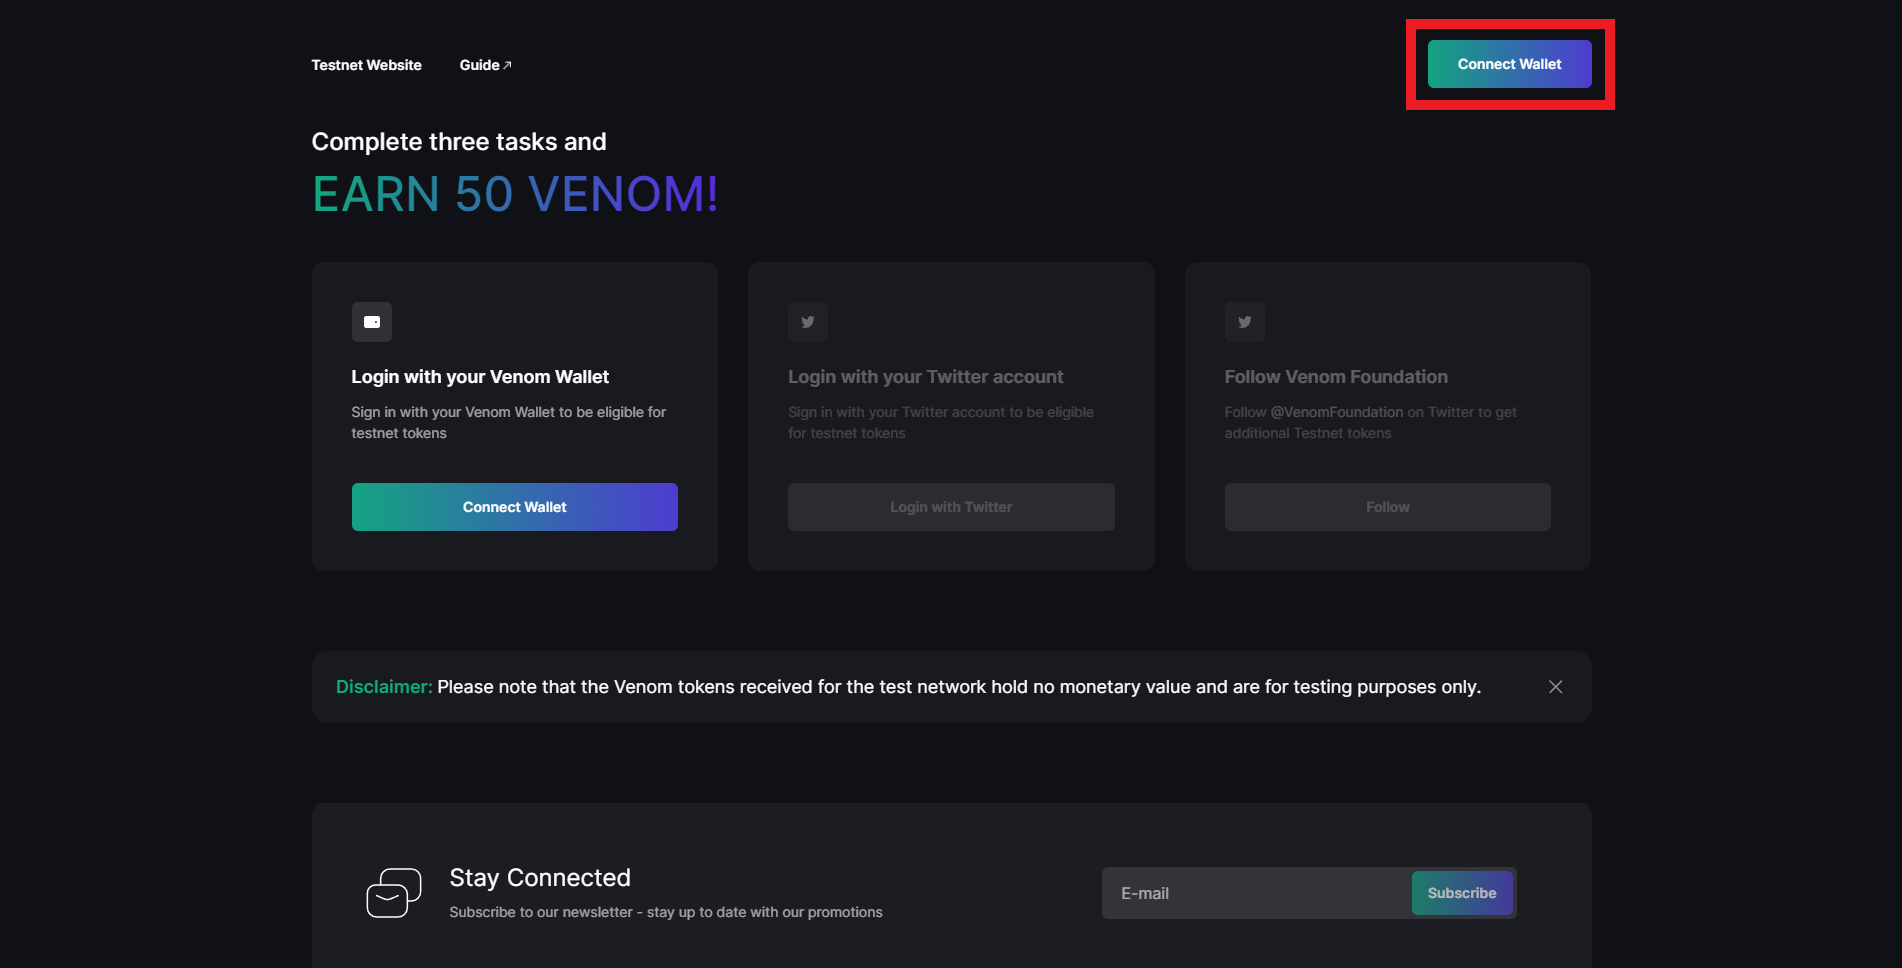Open the Testnet Website nav item
Image resolution: width=1902 pixels, height=968 pixels.
[366, 65]
